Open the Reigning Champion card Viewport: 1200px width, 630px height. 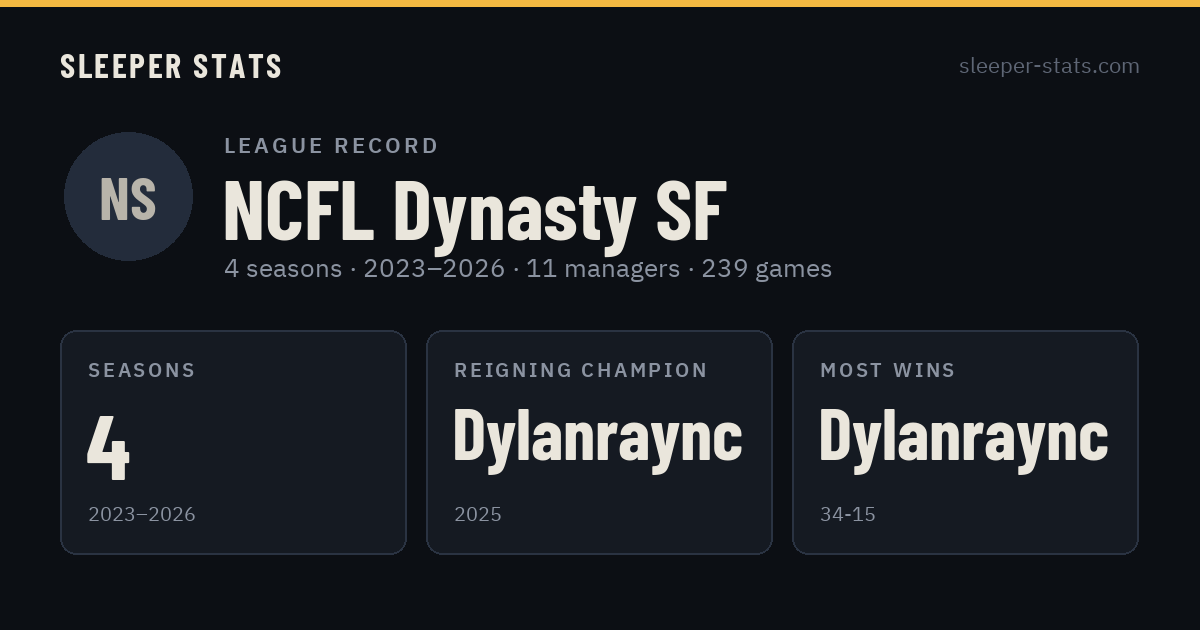click(599, 442)
